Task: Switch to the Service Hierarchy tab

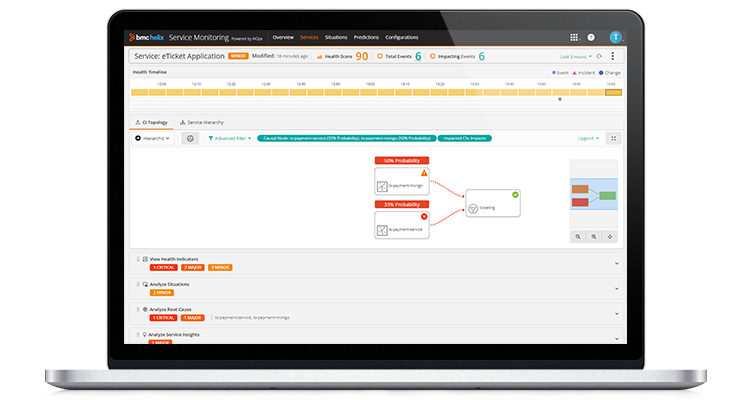Action: pos(202,122)
